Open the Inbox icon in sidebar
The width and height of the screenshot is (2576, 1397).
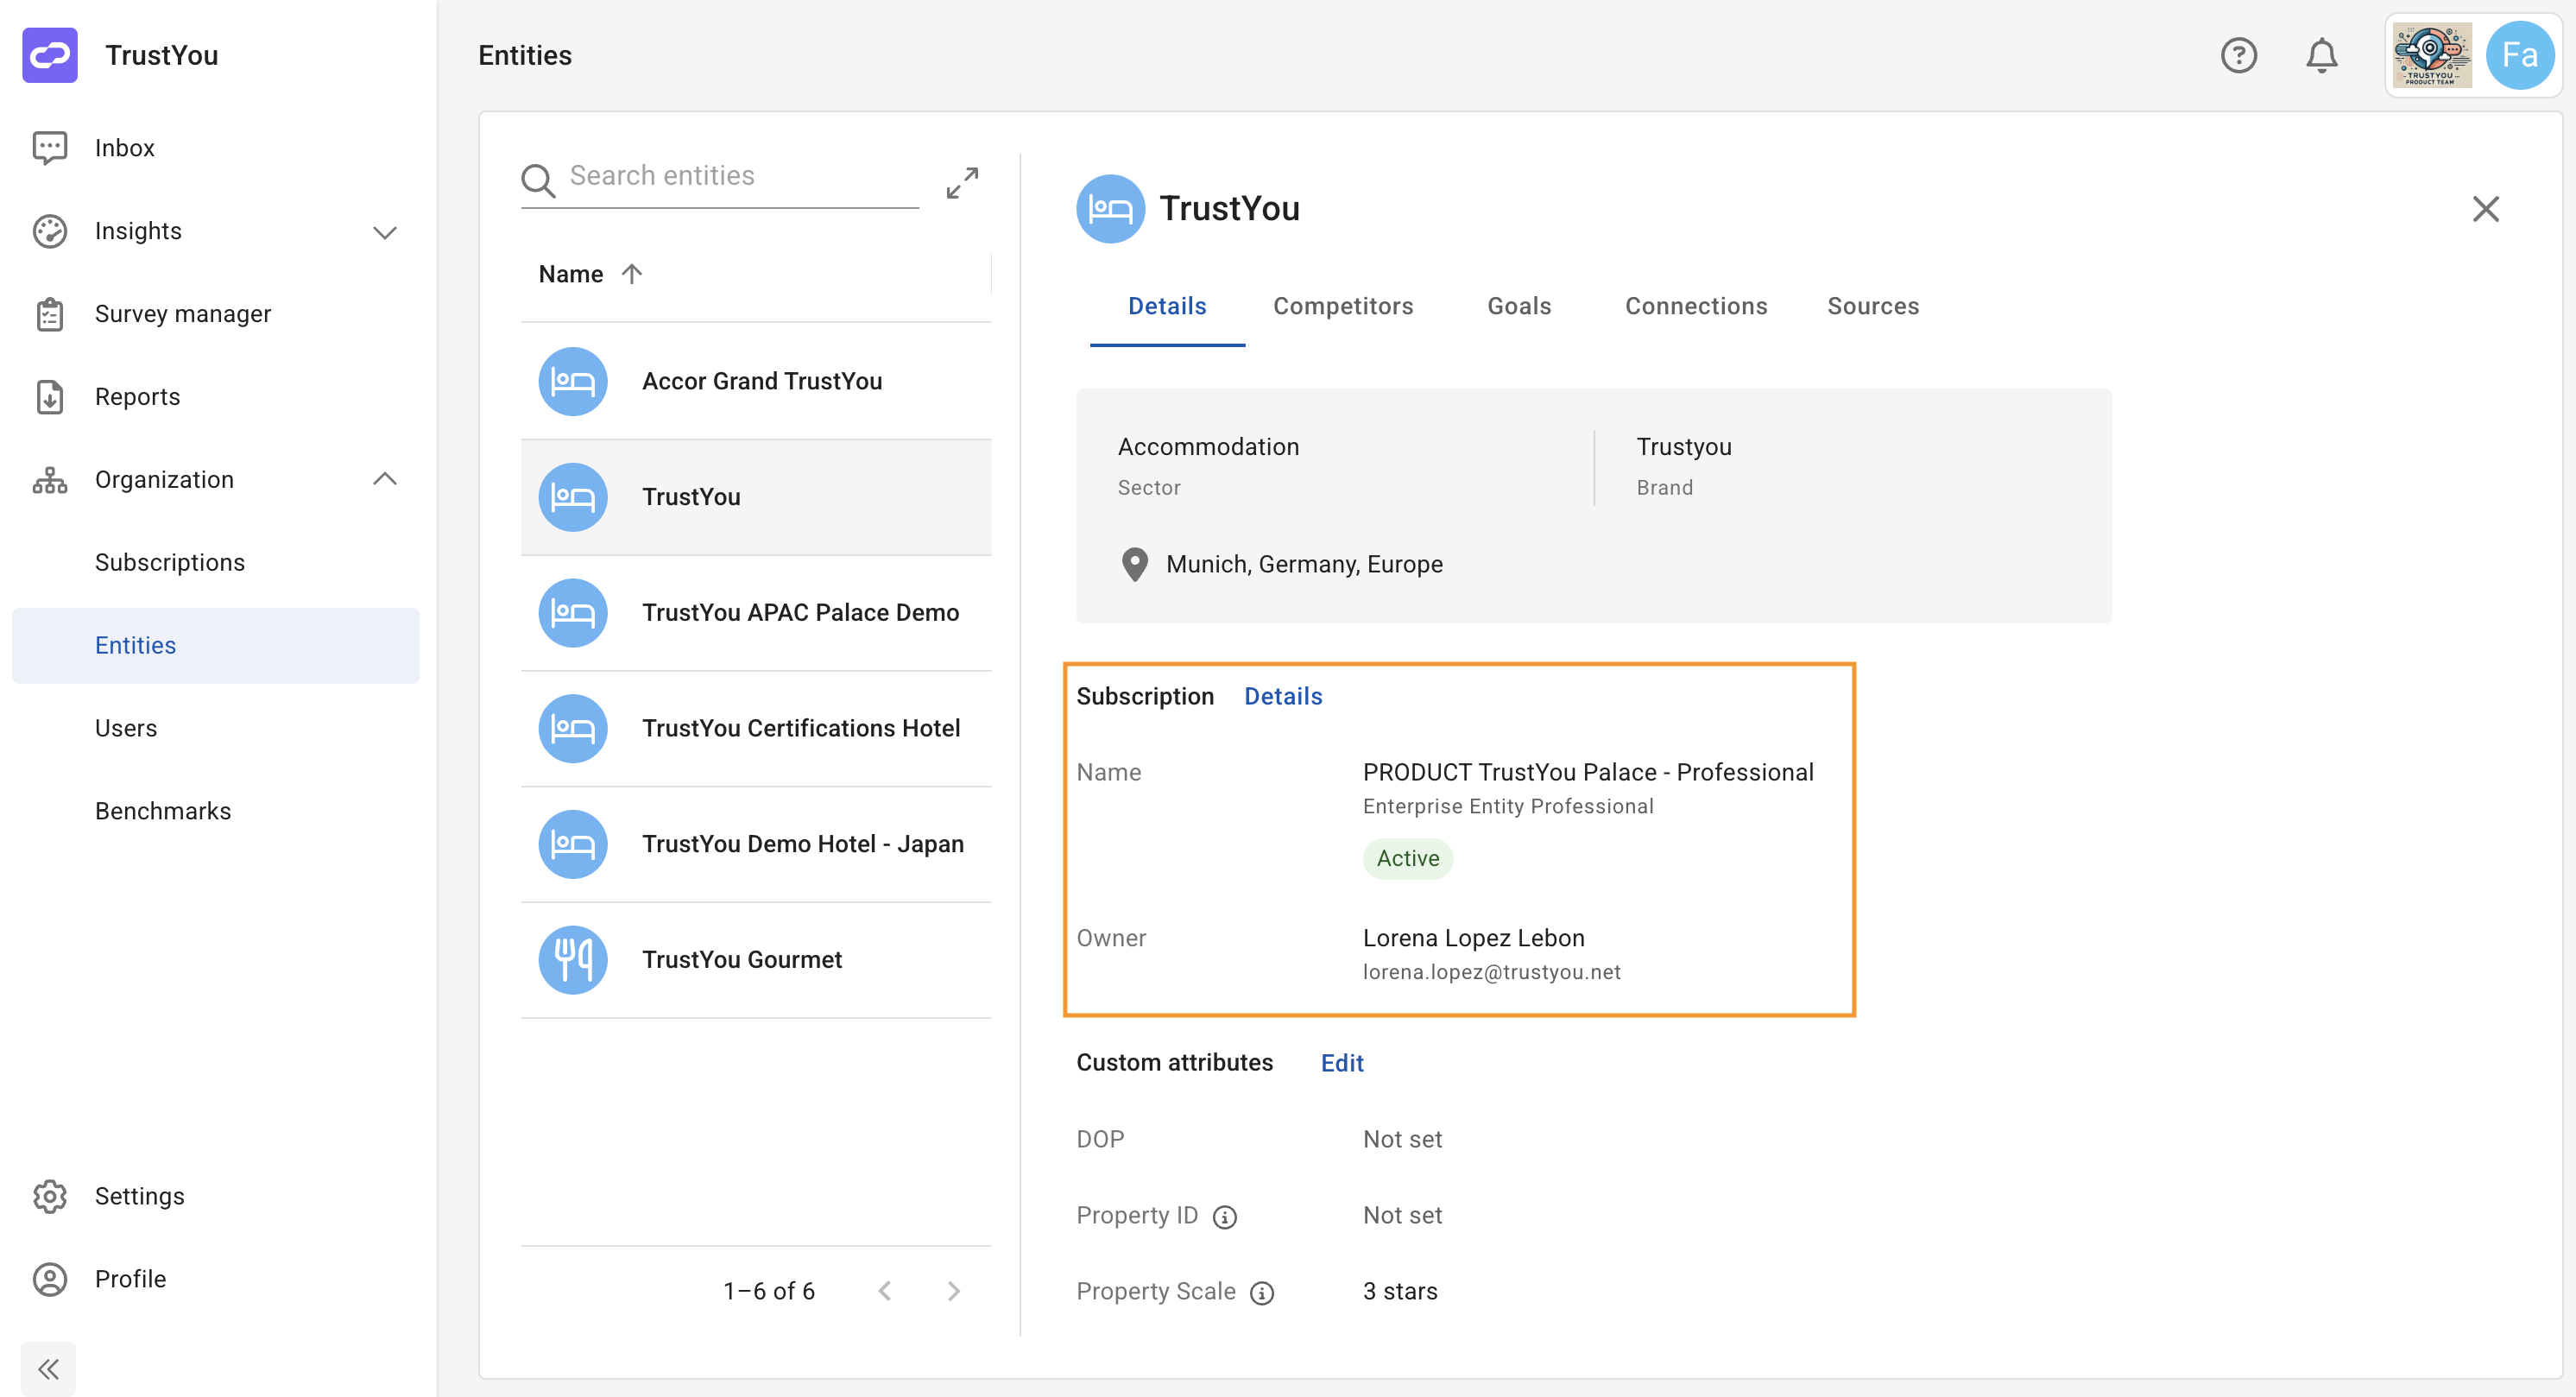coord(50,148)
